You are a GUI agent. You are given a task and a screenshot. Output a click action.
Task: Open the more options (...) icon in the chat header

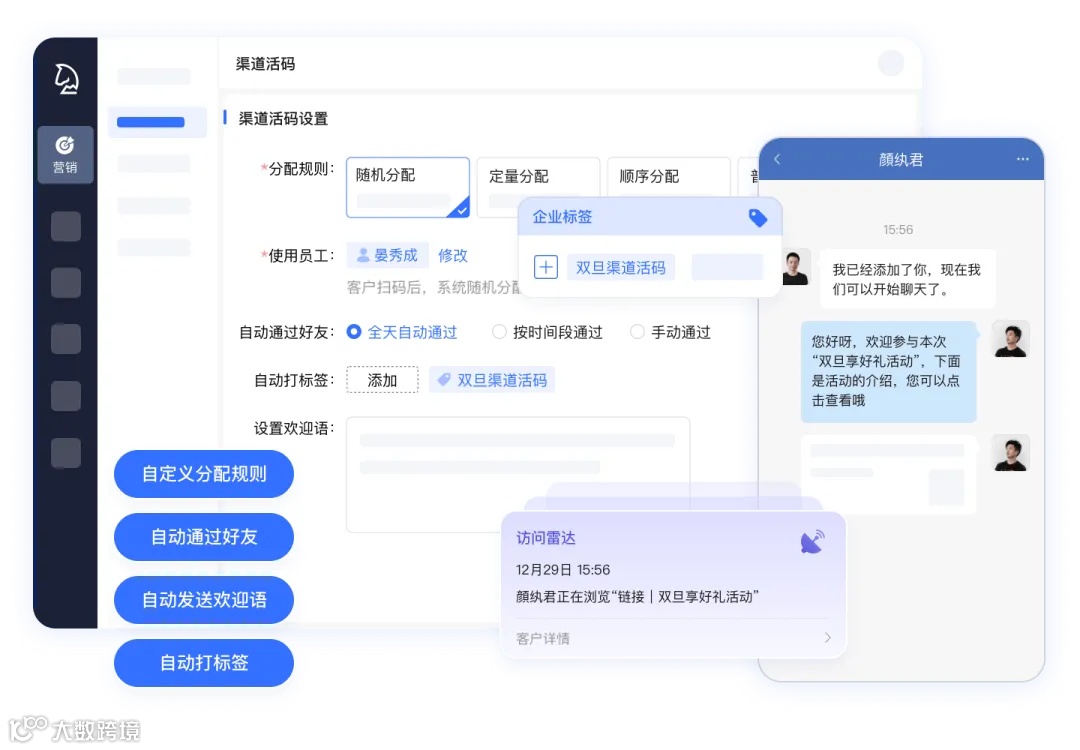point(1024,159)
